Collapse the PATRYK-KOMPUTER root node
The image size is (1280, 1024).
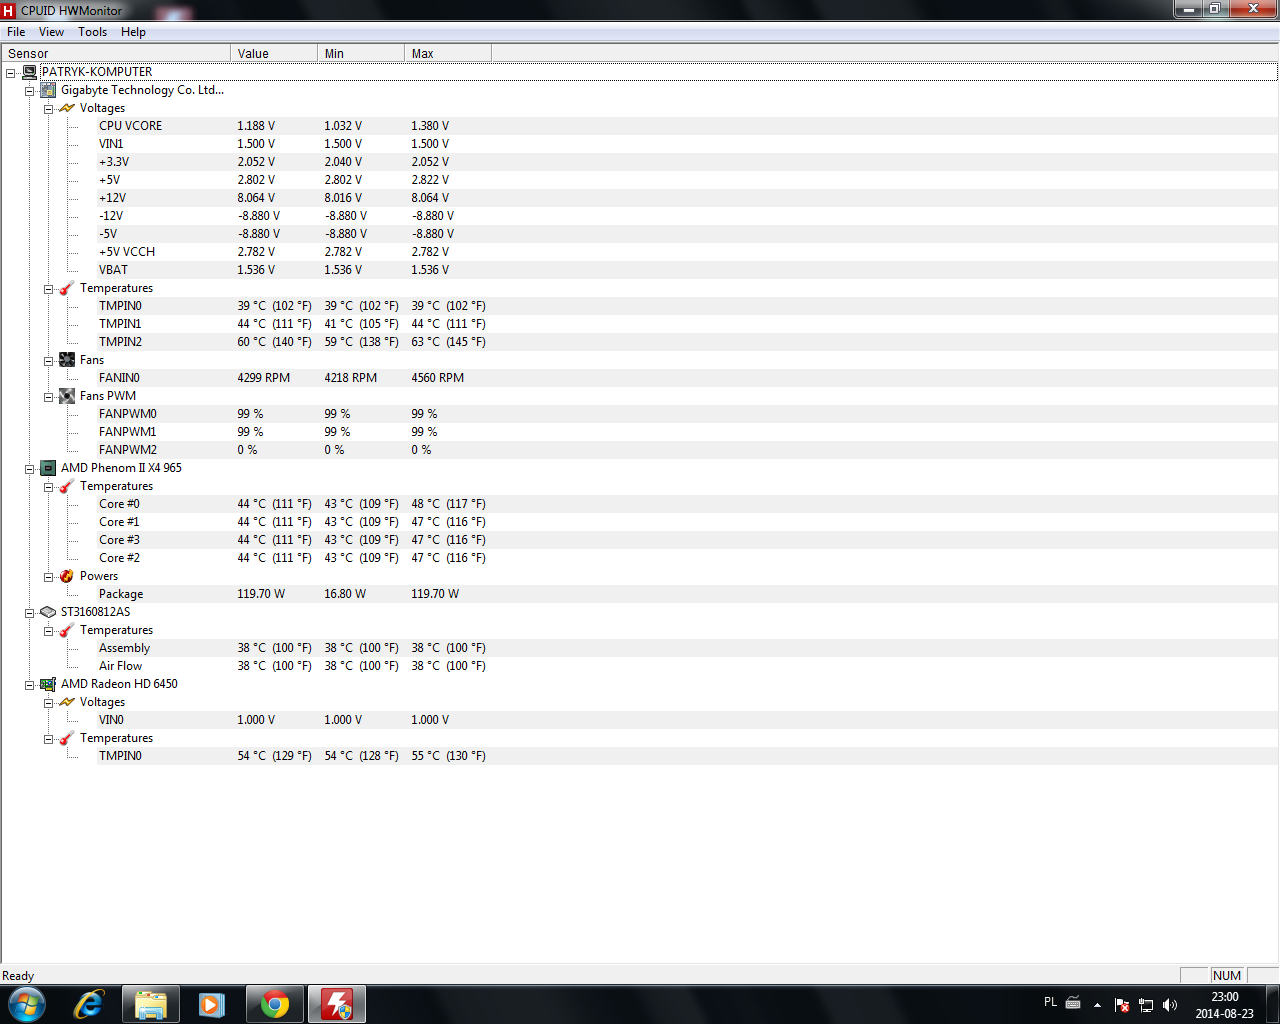(x=10, y=73)
